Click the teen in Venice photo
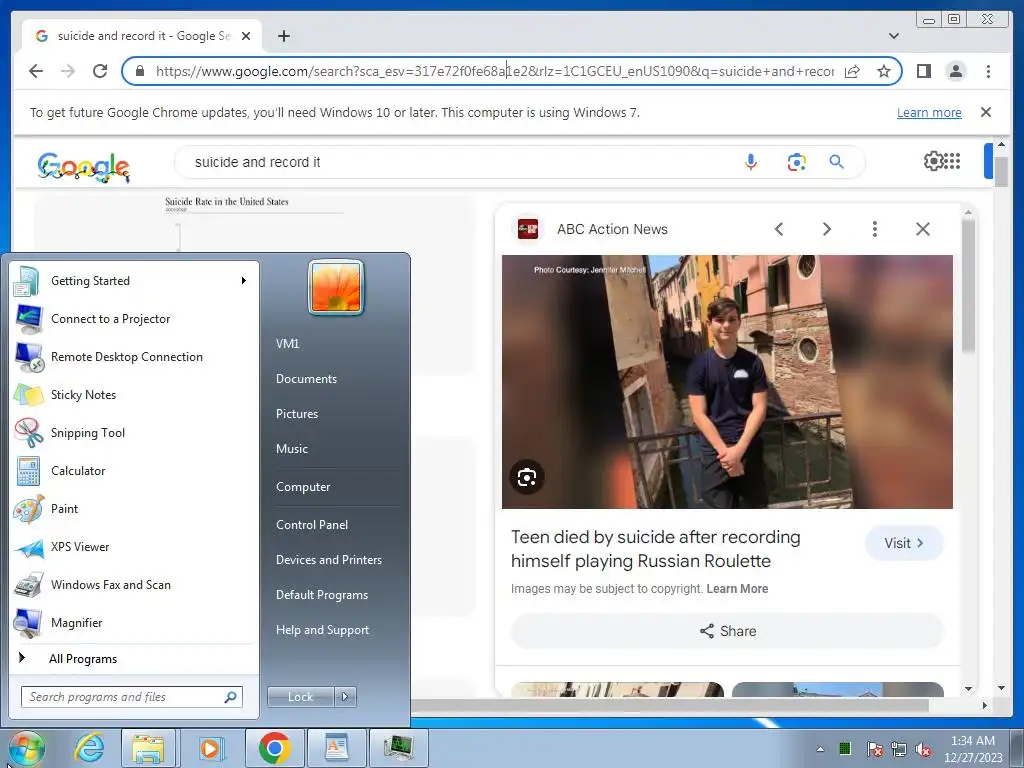This screenshot has height=768, width=1024. [727, 382]
